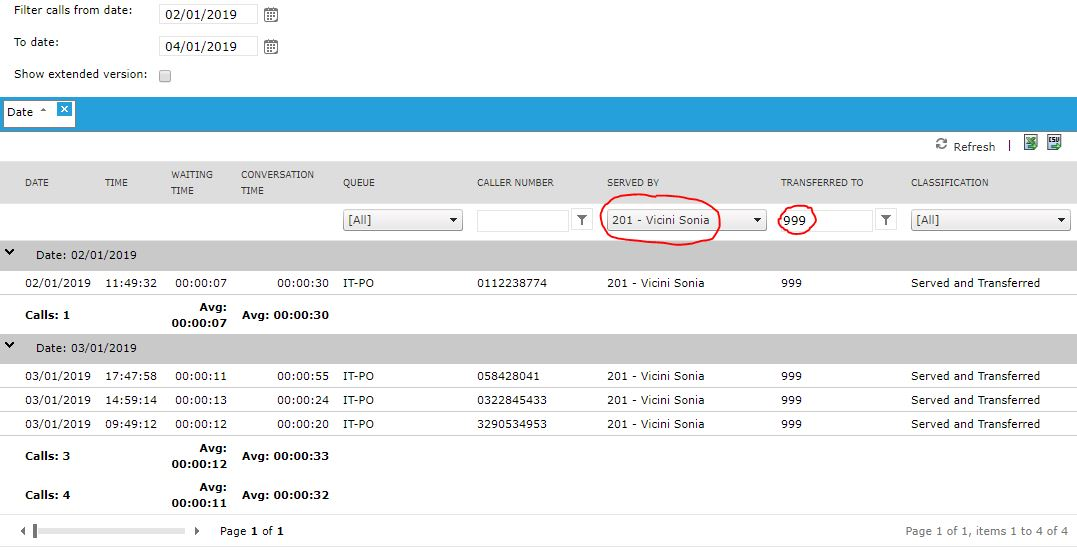Open calendar picker for Filter calls from date
Screen dimensions: 1077x550
(271, 15)
